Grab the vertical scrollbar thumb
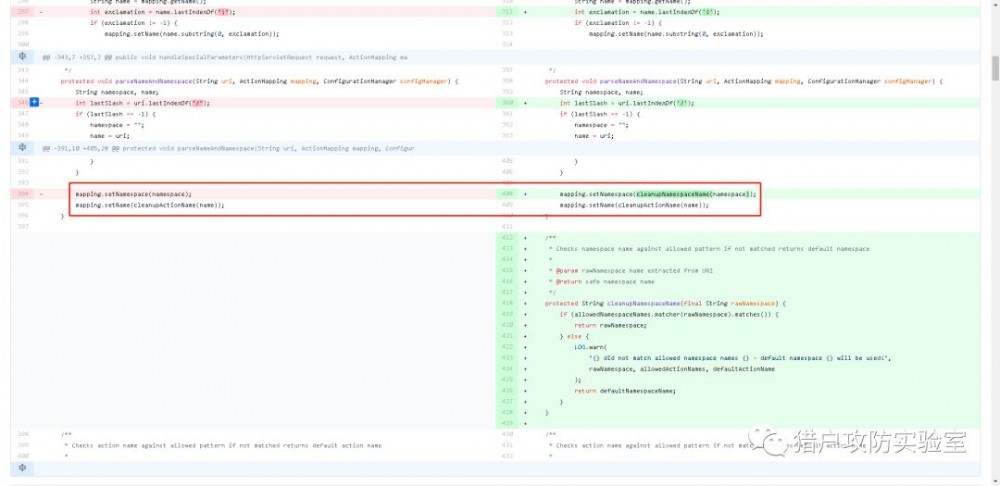1000x486 pixels. pyautogui.click(x=995, y=69)
